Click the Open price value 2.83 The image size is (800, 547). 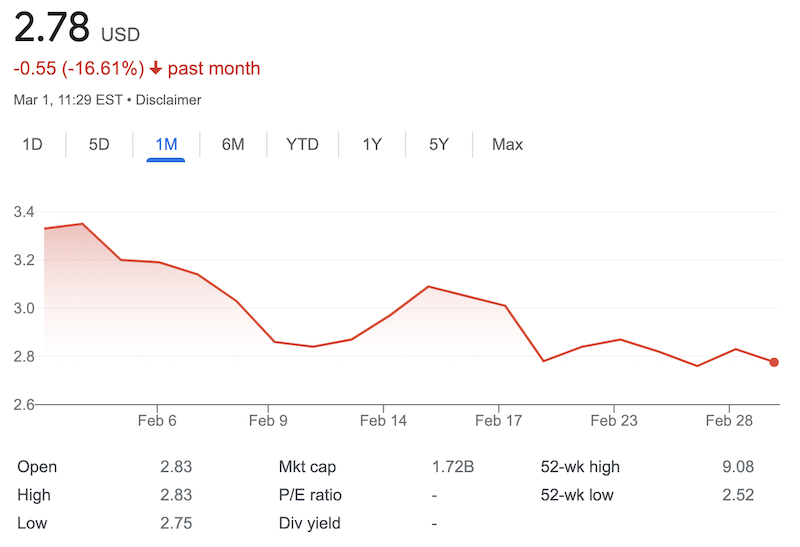pyautogui.click(x=175, y=467)
